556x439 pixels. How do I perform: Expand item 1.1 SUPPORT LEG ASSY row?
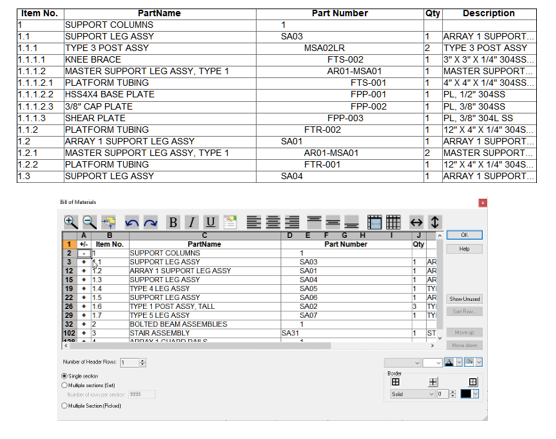pyautogui.click(x=84, y=262)
